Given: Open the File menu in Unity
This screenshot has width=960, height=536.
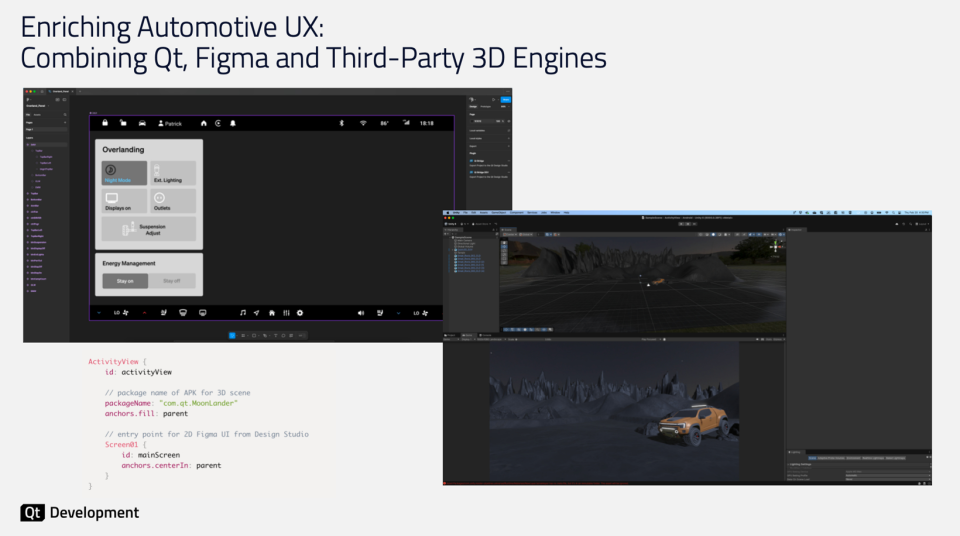Looking at the screenshot, I should (465, 213).
